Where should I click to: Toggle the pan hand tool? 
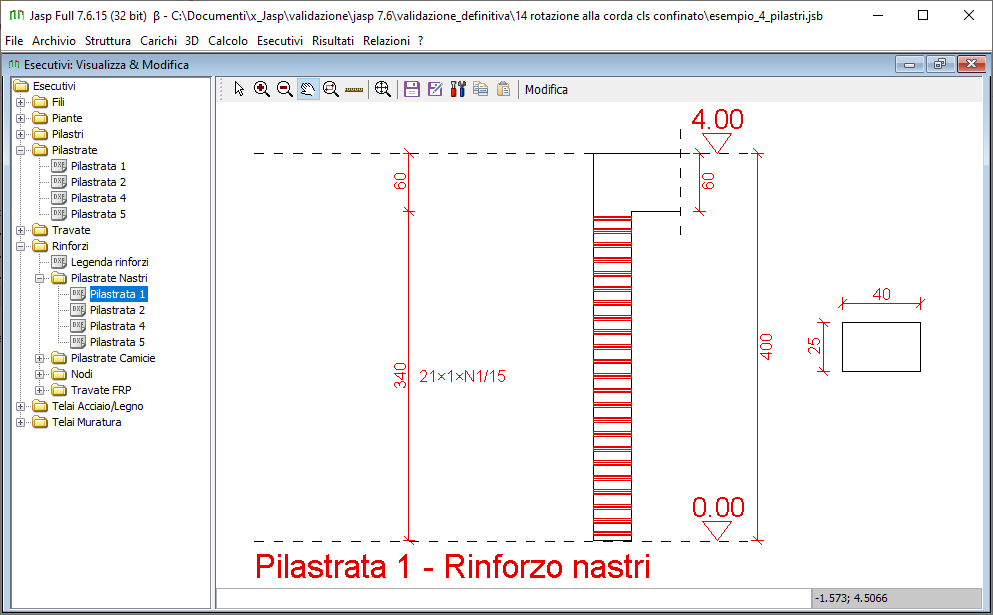[308, 89]
